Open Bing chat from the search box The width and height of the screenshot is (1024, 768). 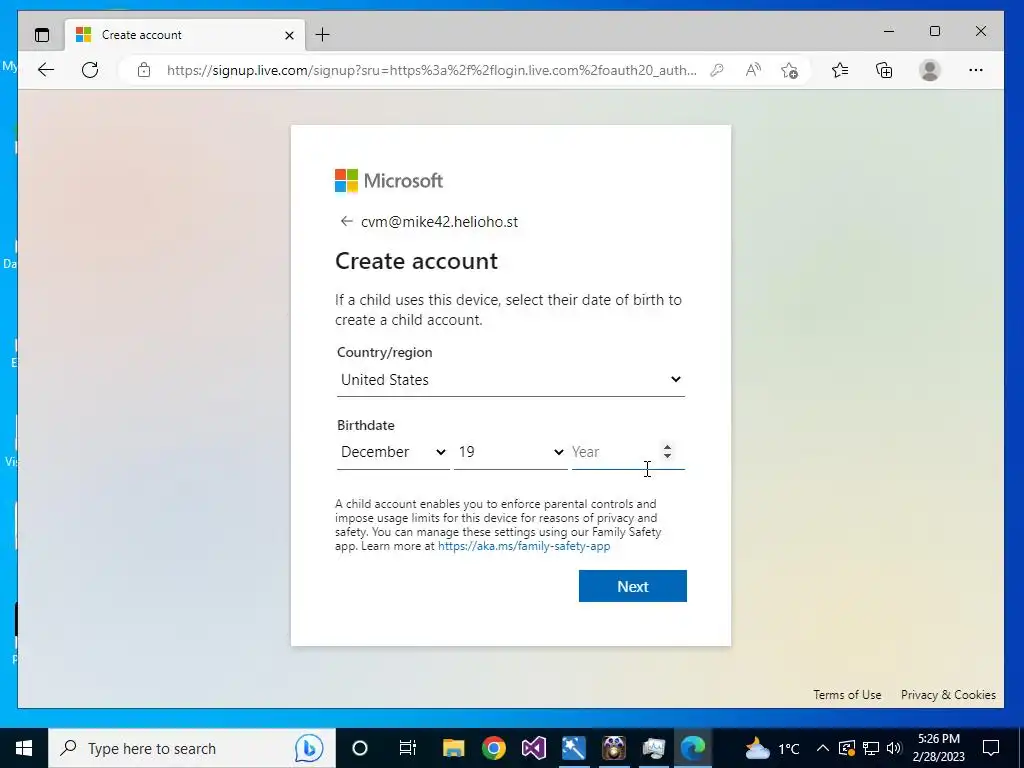[x=308, y=748]
